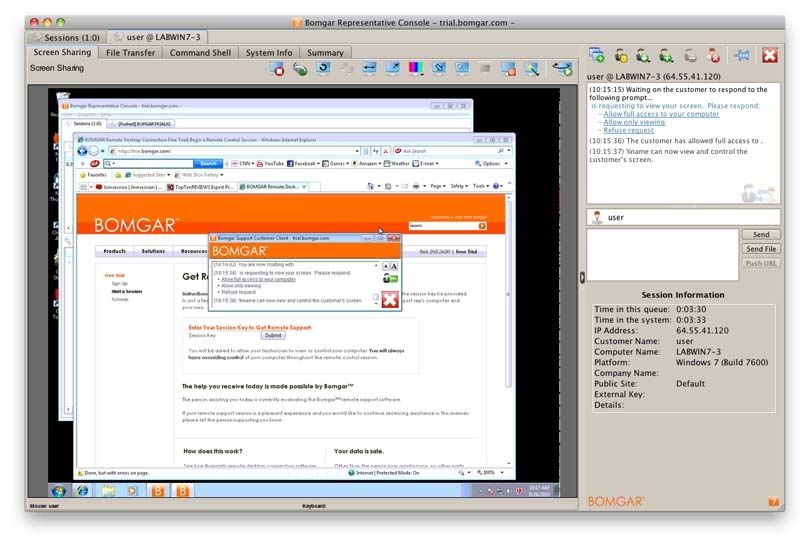800x546 pixels.
Task: Open the System Info tab
Action: tap(269, 53)
